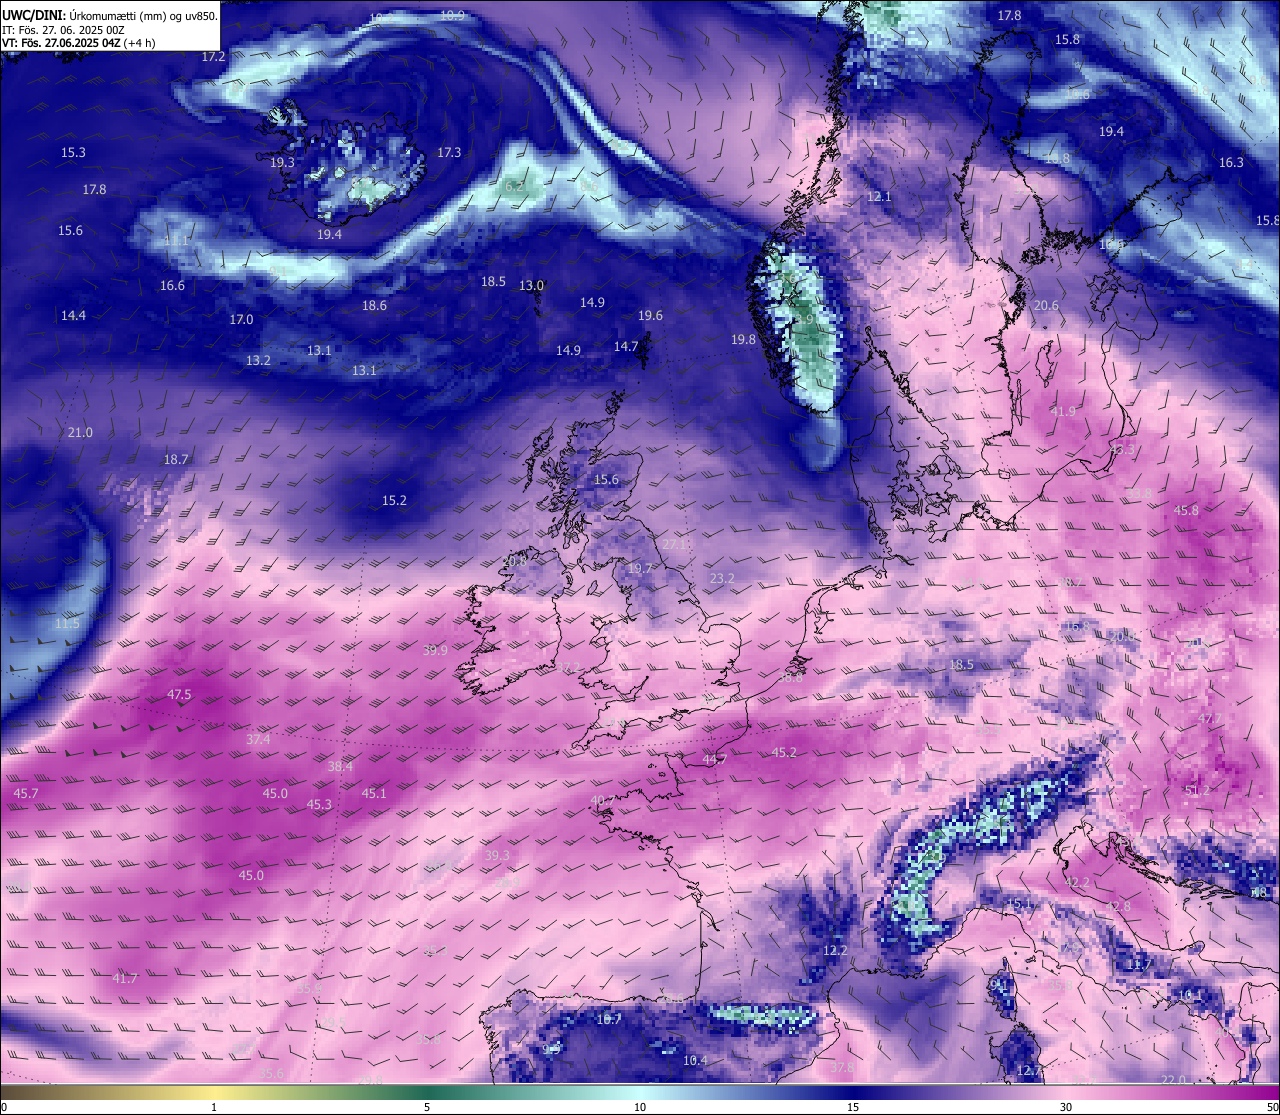Click the 17.0 value on the map
1280x1115 pixels.
pyautogui.click(x=241, y=320)
